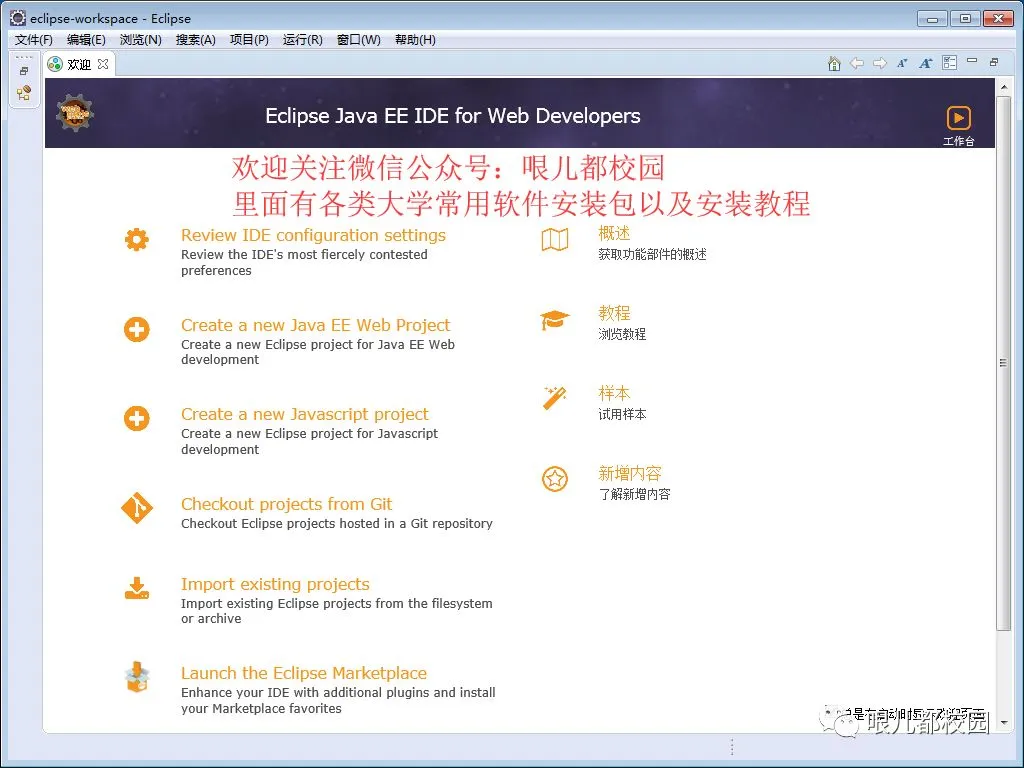Click the vertical scrollbar thumb
The width and height of the screenshot is (1024, 768).
click(x=1004, y=363)
